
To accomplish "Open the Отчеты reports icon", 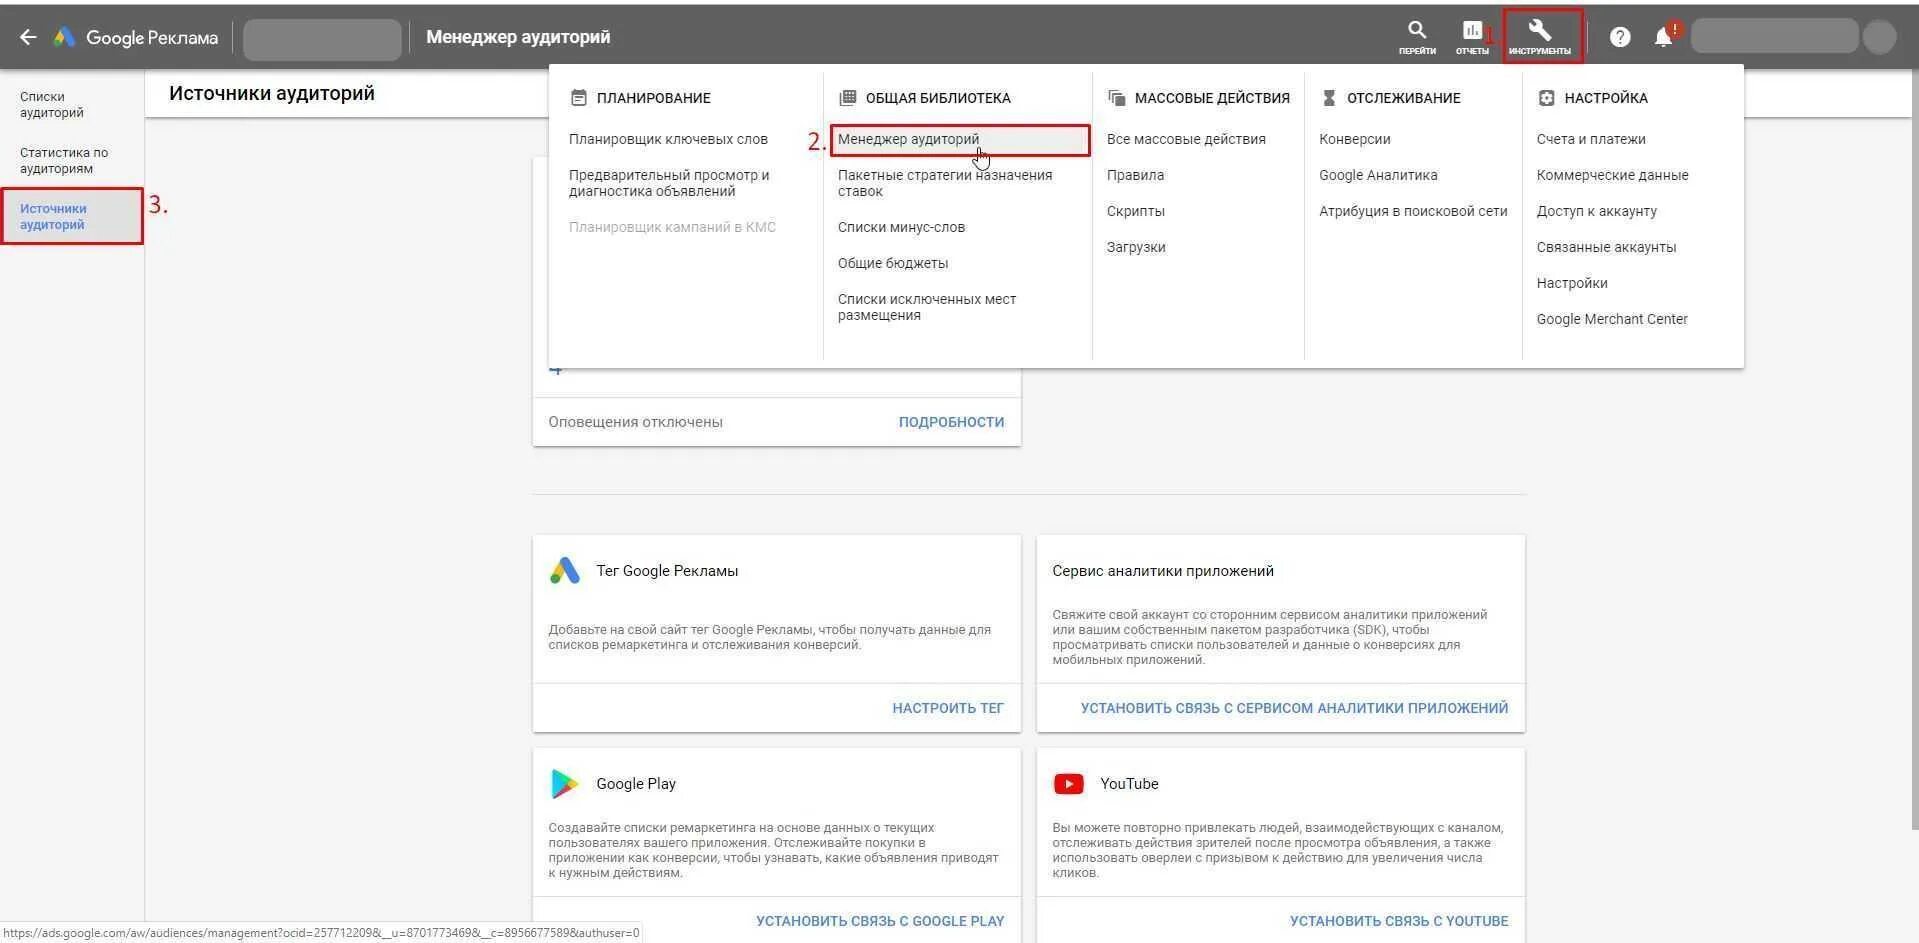I will pos(1472,37).
